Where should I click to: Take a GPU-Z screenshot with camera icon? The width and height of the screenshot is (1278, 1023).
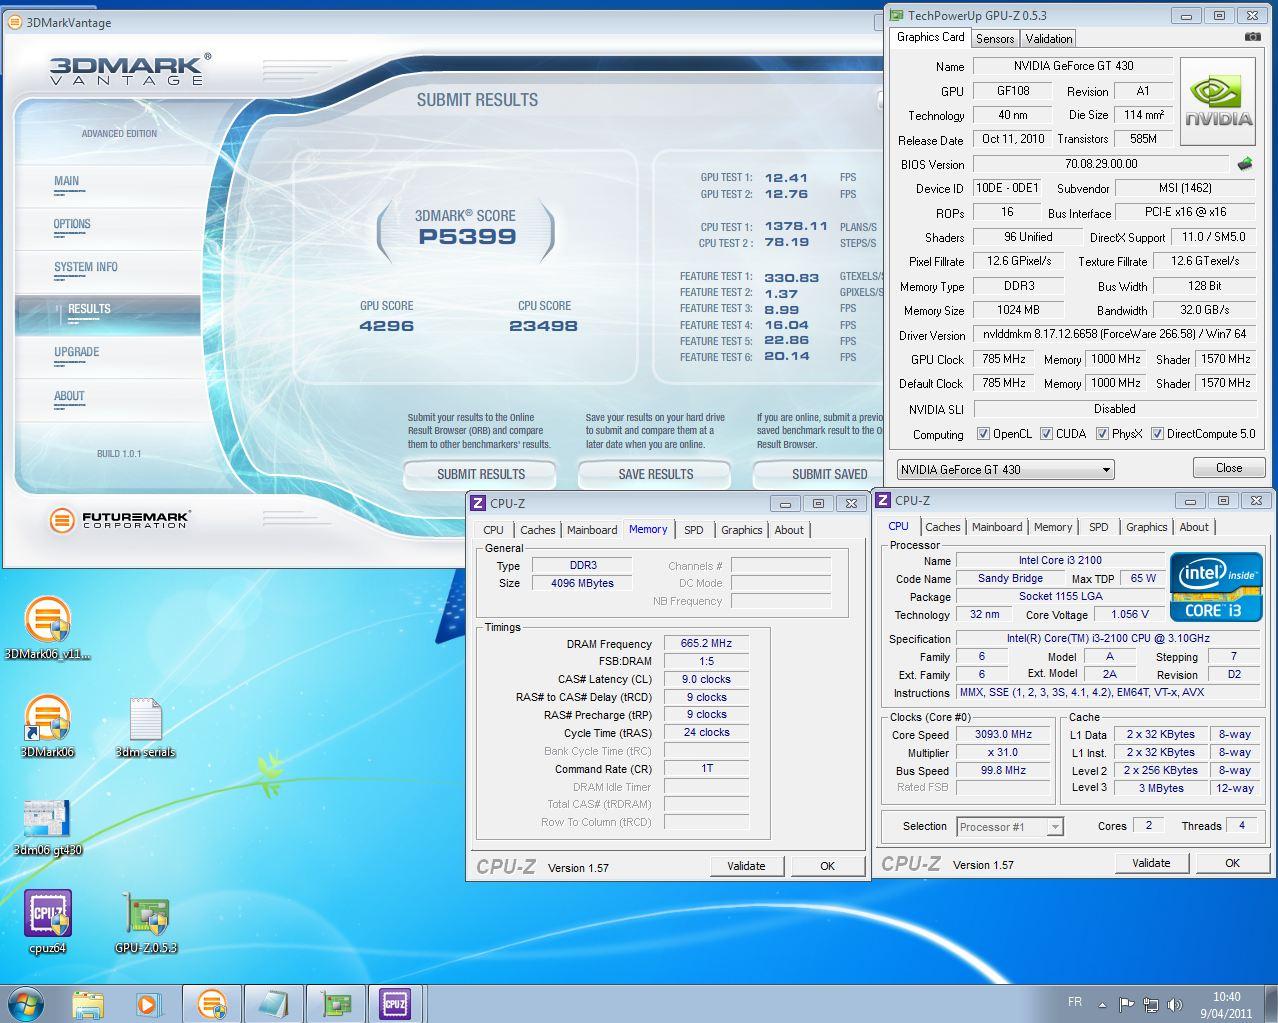[x=1252, y=37]
